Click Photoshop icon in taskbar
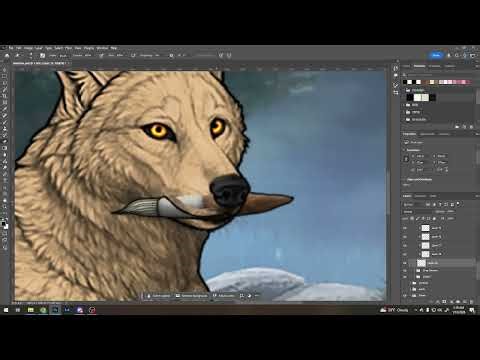 55,310
